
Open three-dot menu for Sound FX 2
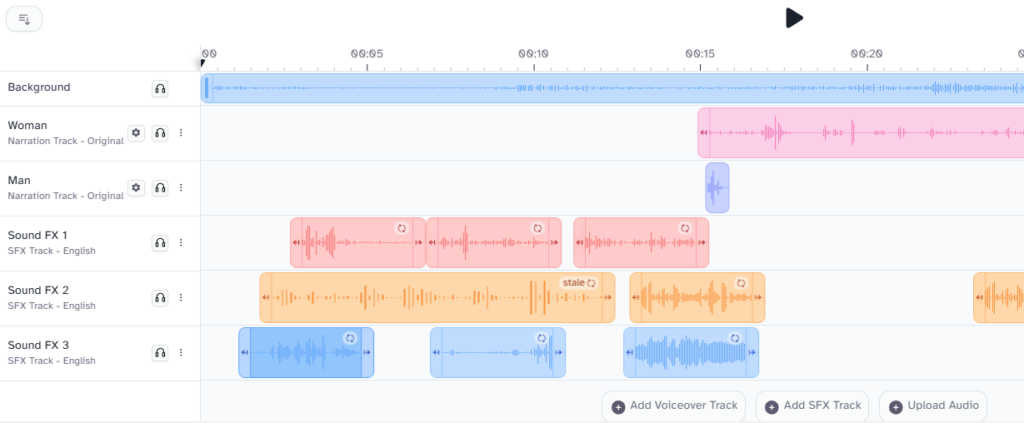tap(181, 298)
